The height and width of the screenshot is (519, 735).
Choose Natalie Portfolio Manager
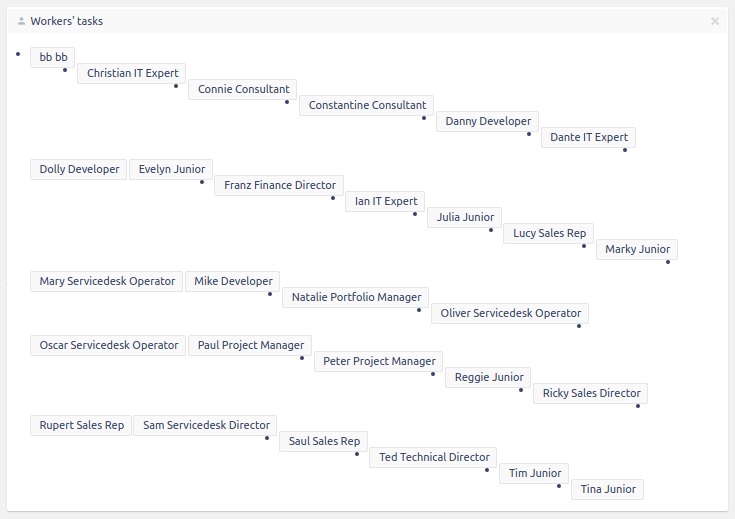tap(355, 297)
